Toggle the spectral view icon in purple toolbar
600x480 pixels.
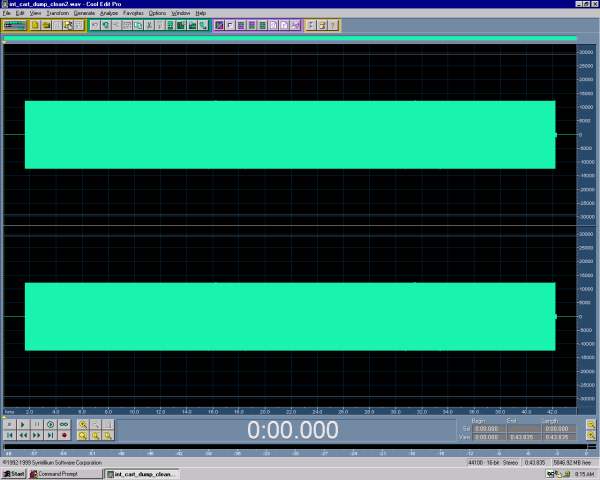219,25
